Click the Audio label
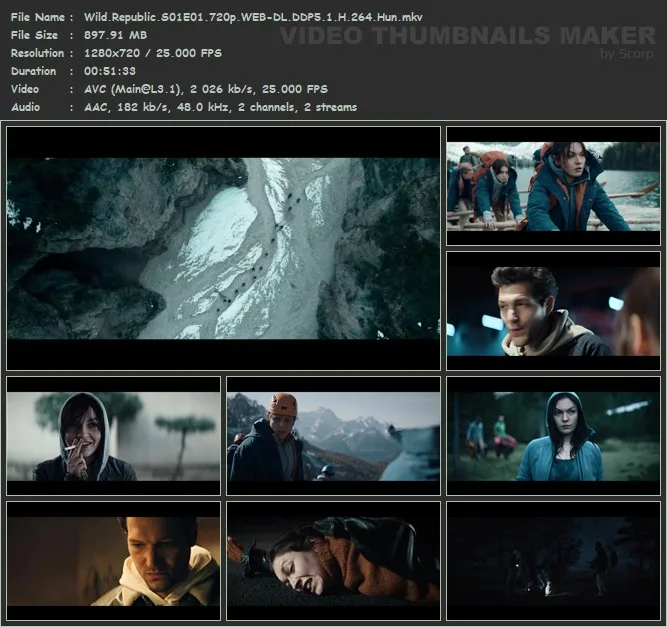Image resolution: width=667 pixels, height=627 pixels. [x=26, y=107]
